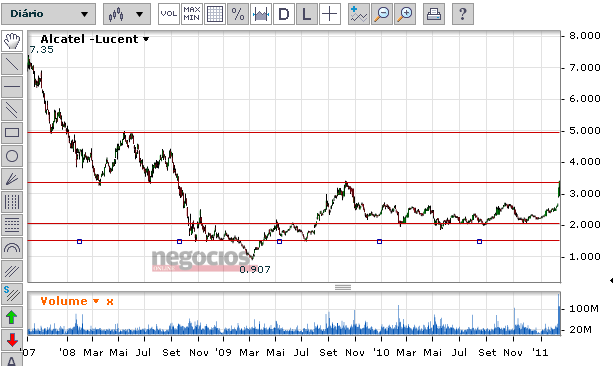Select the S speed lines tool
This screenshot has height=366, width=613.
12,294
